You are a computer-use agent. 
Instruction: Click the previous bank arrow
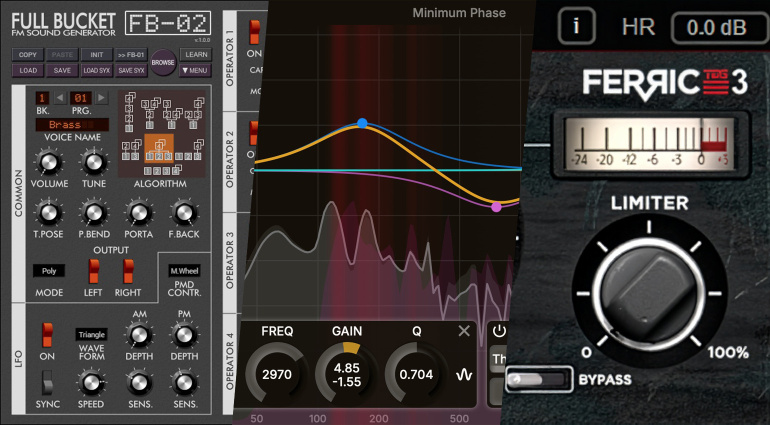tap(59, 98)
